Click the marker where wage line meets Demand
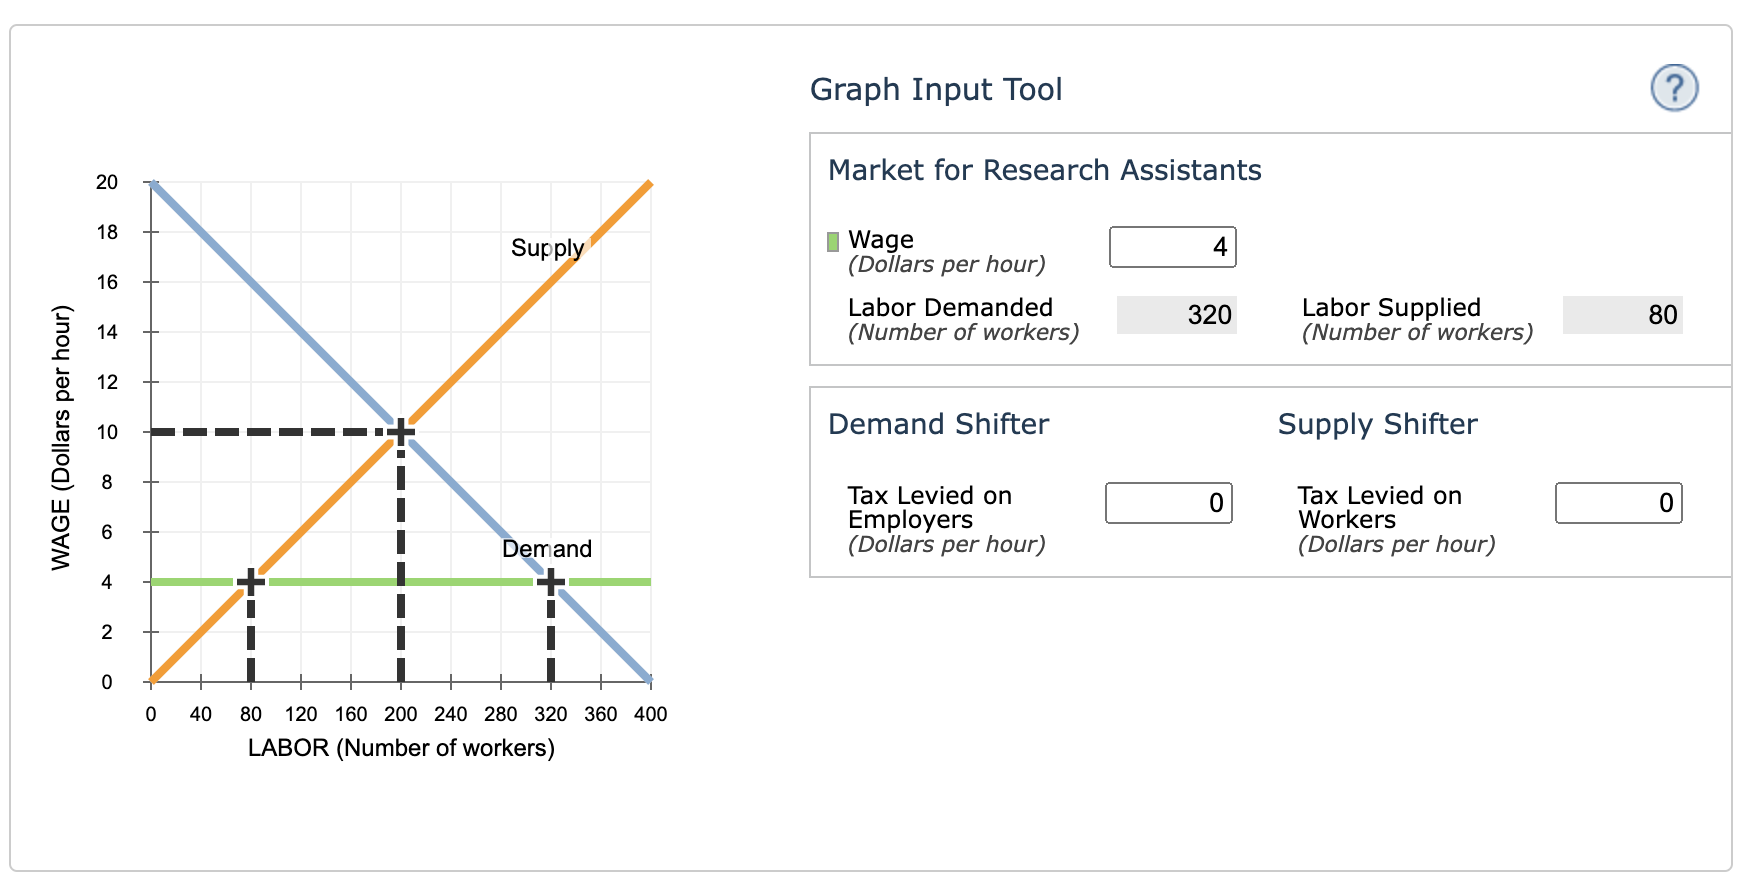1757x882 pixels. 551,581
